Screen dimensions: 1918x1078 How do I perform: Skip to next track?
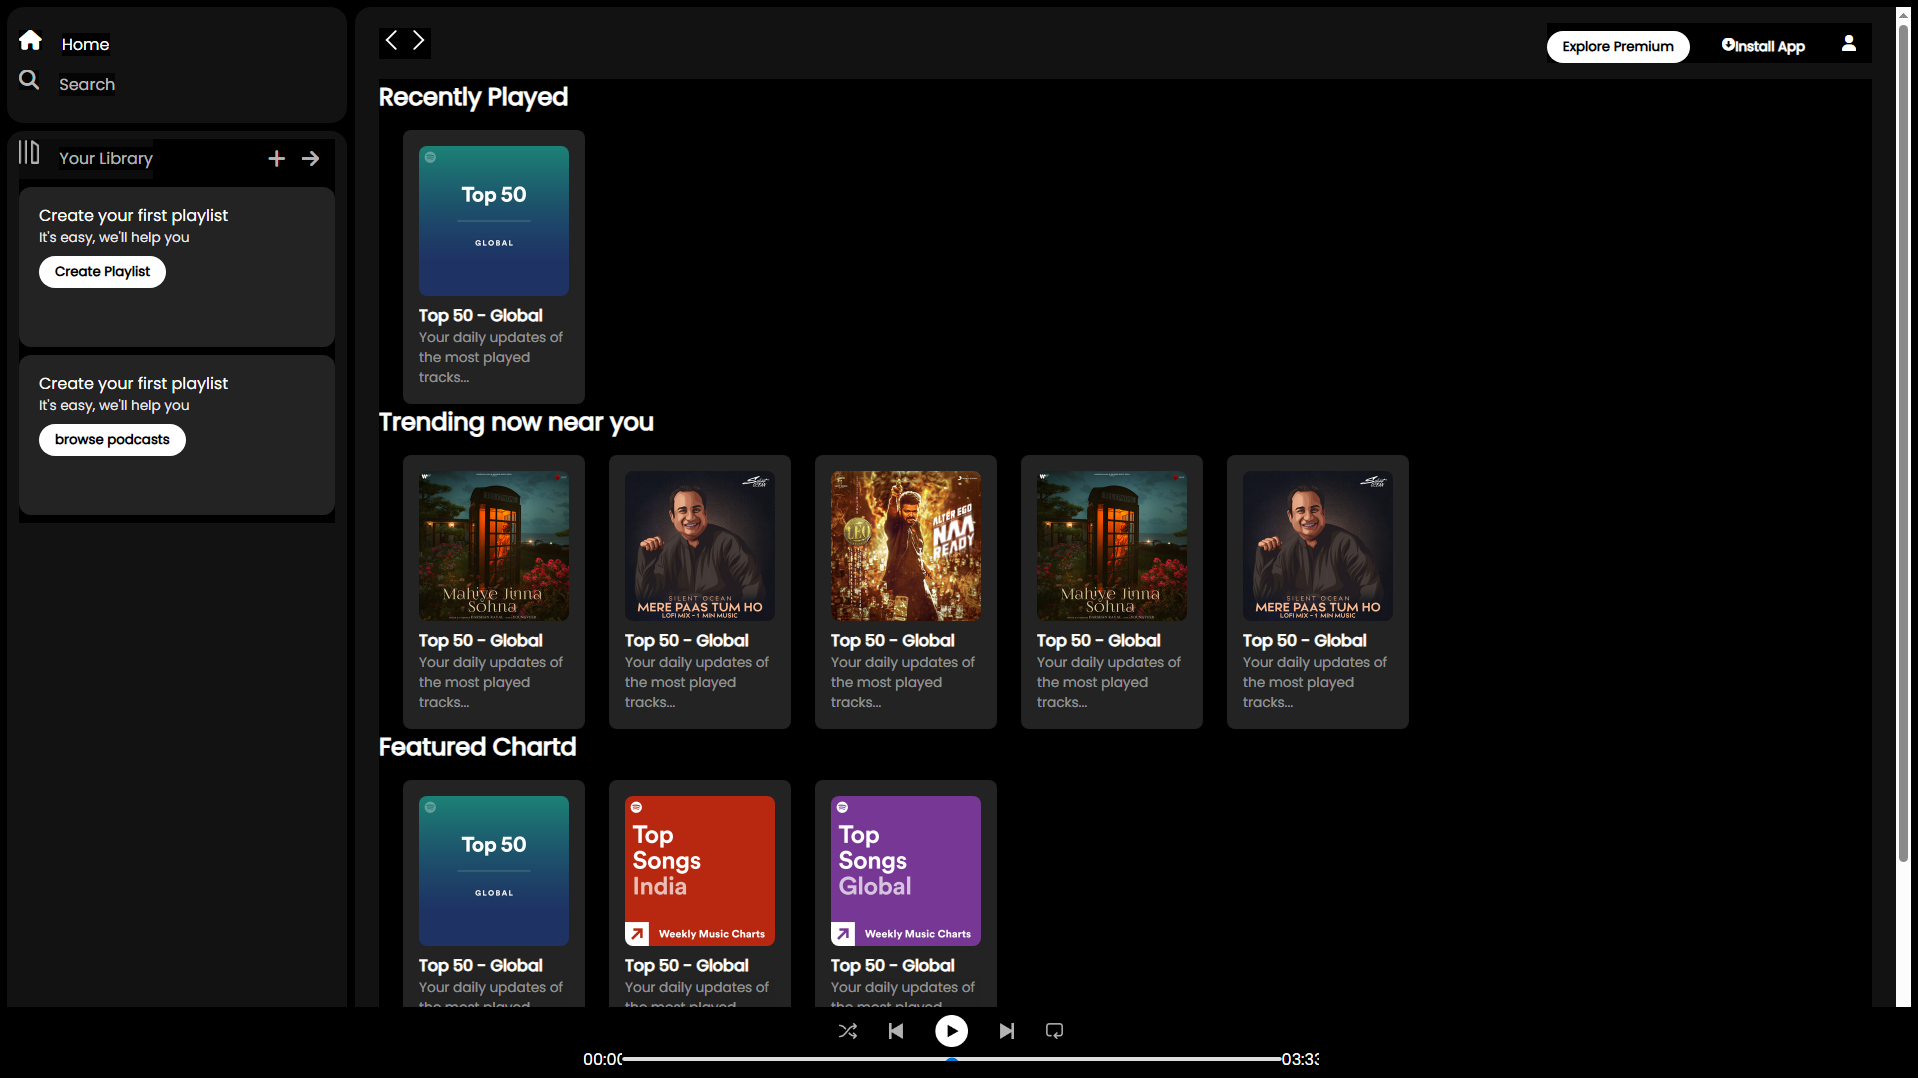(1007, 1031)
